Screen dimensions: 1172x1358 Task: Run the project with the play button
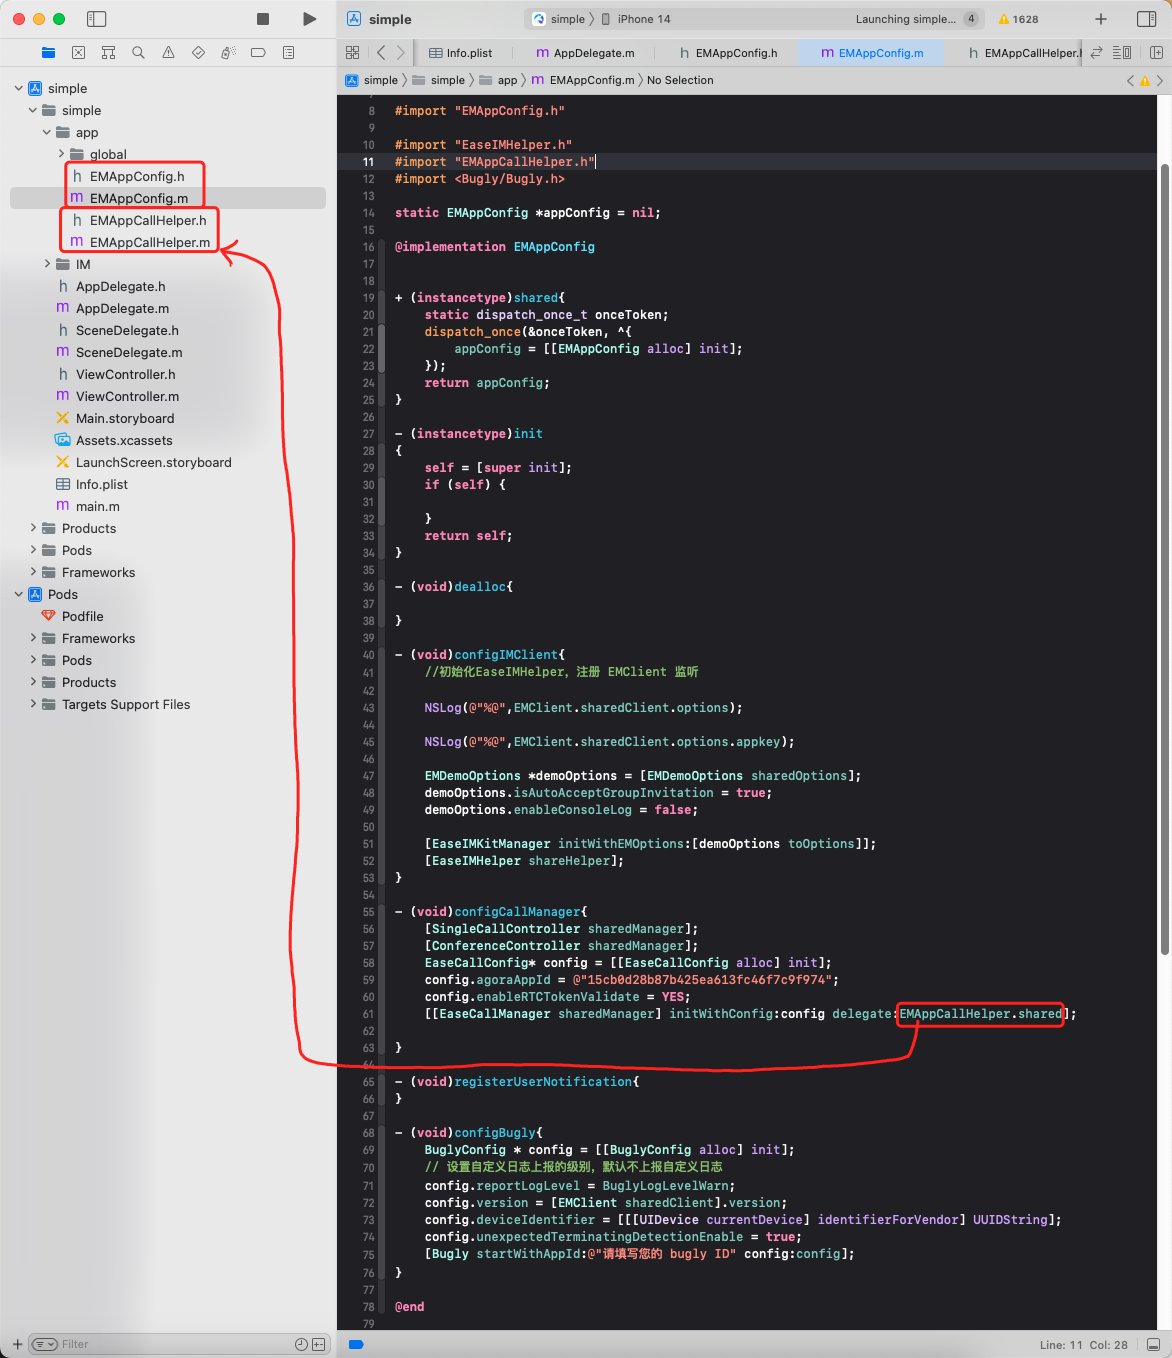pos(309,19)
